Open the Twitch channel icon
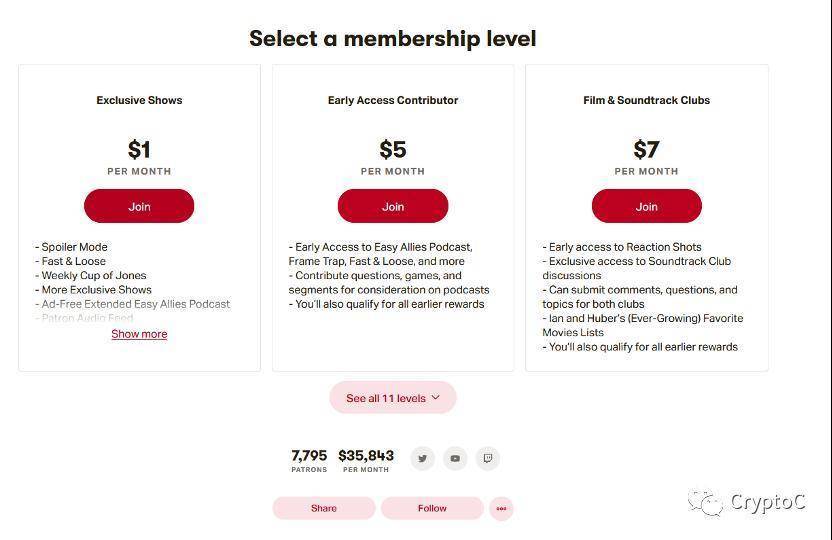832x540 pixels. [x=487, y=458]
